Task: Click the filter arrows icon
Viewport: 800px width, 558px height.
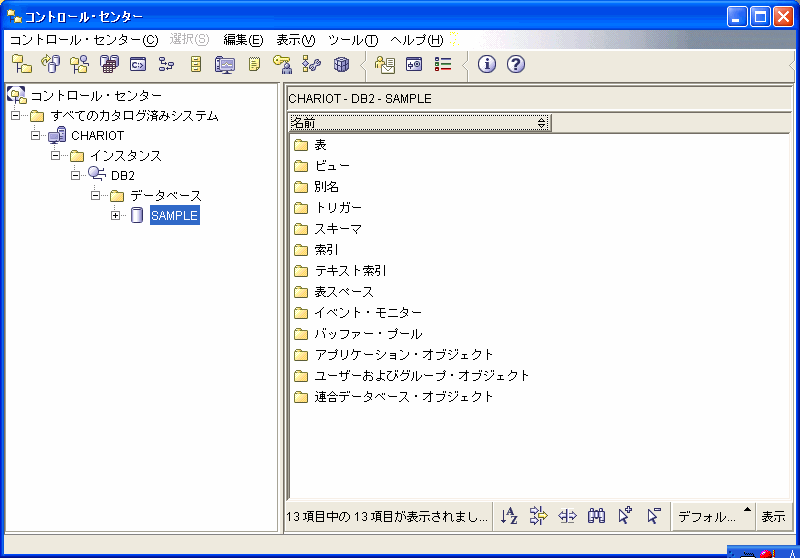Action: 538,516
